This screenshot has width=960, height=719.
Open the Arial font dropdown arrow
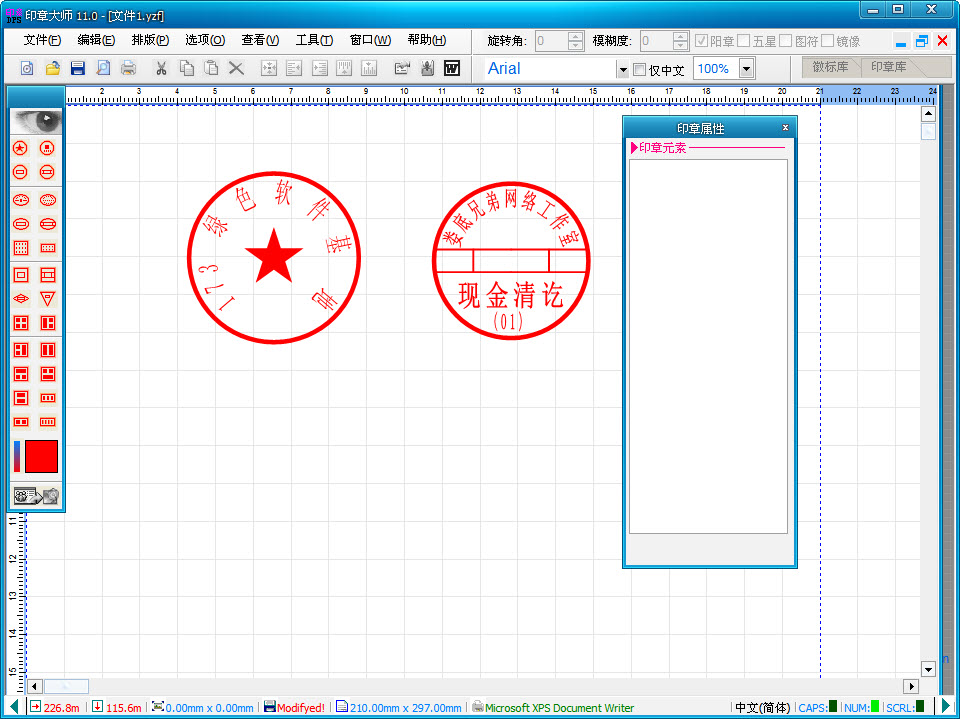point(623,70)
